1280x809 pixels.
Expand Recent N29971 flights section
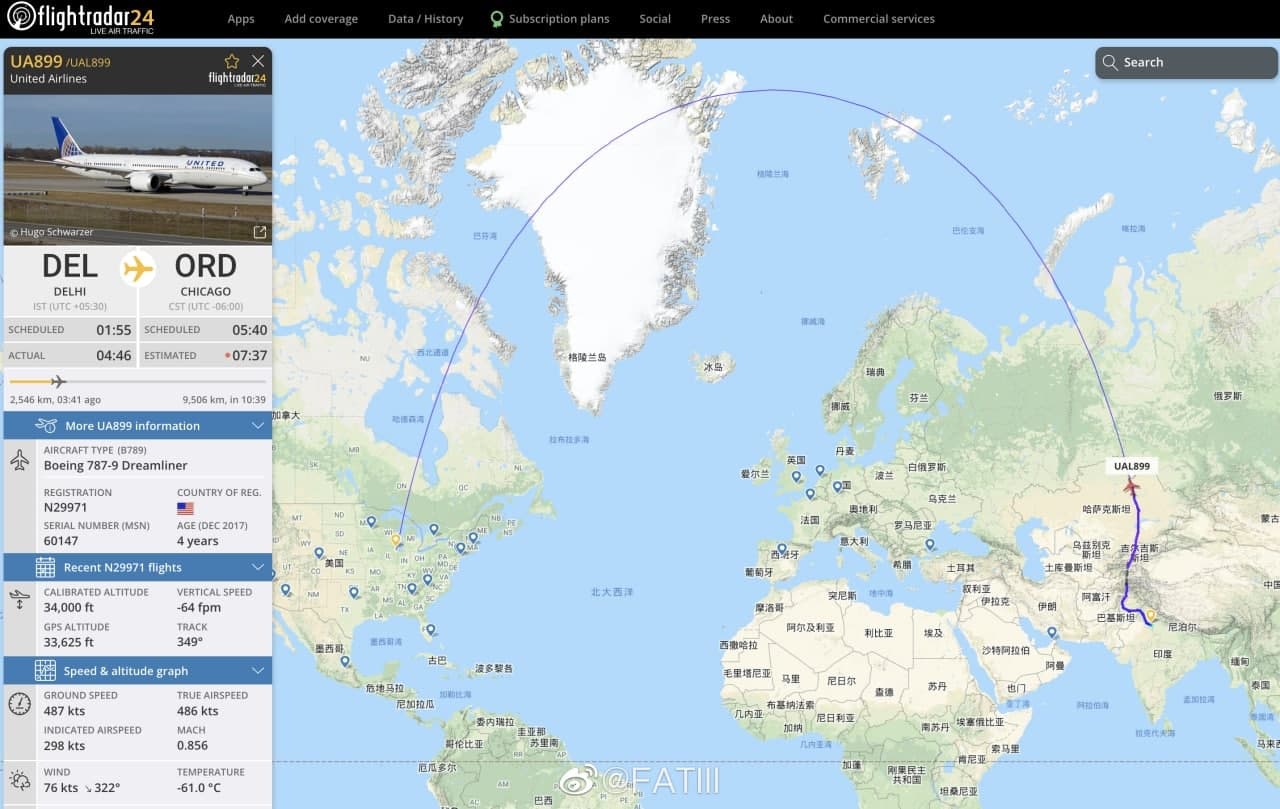coord(138,567)
